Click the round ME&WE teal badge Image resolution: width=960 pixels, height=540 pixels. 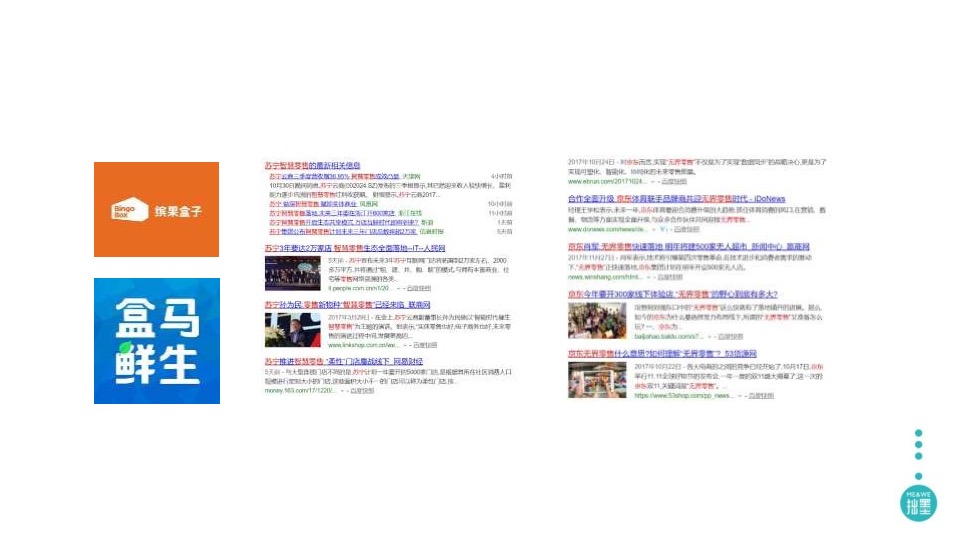click(918, 503)
